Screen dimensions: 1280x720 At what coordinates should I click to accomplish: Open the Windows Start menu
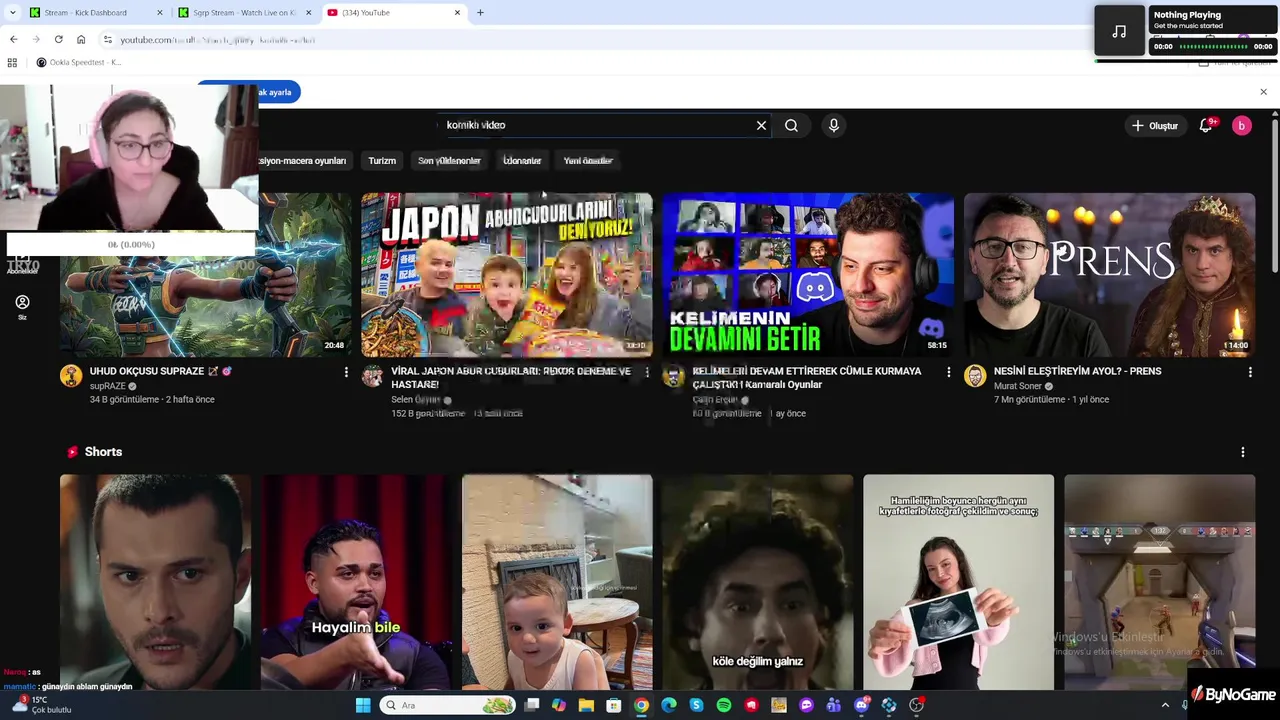(x=363, y=705)
